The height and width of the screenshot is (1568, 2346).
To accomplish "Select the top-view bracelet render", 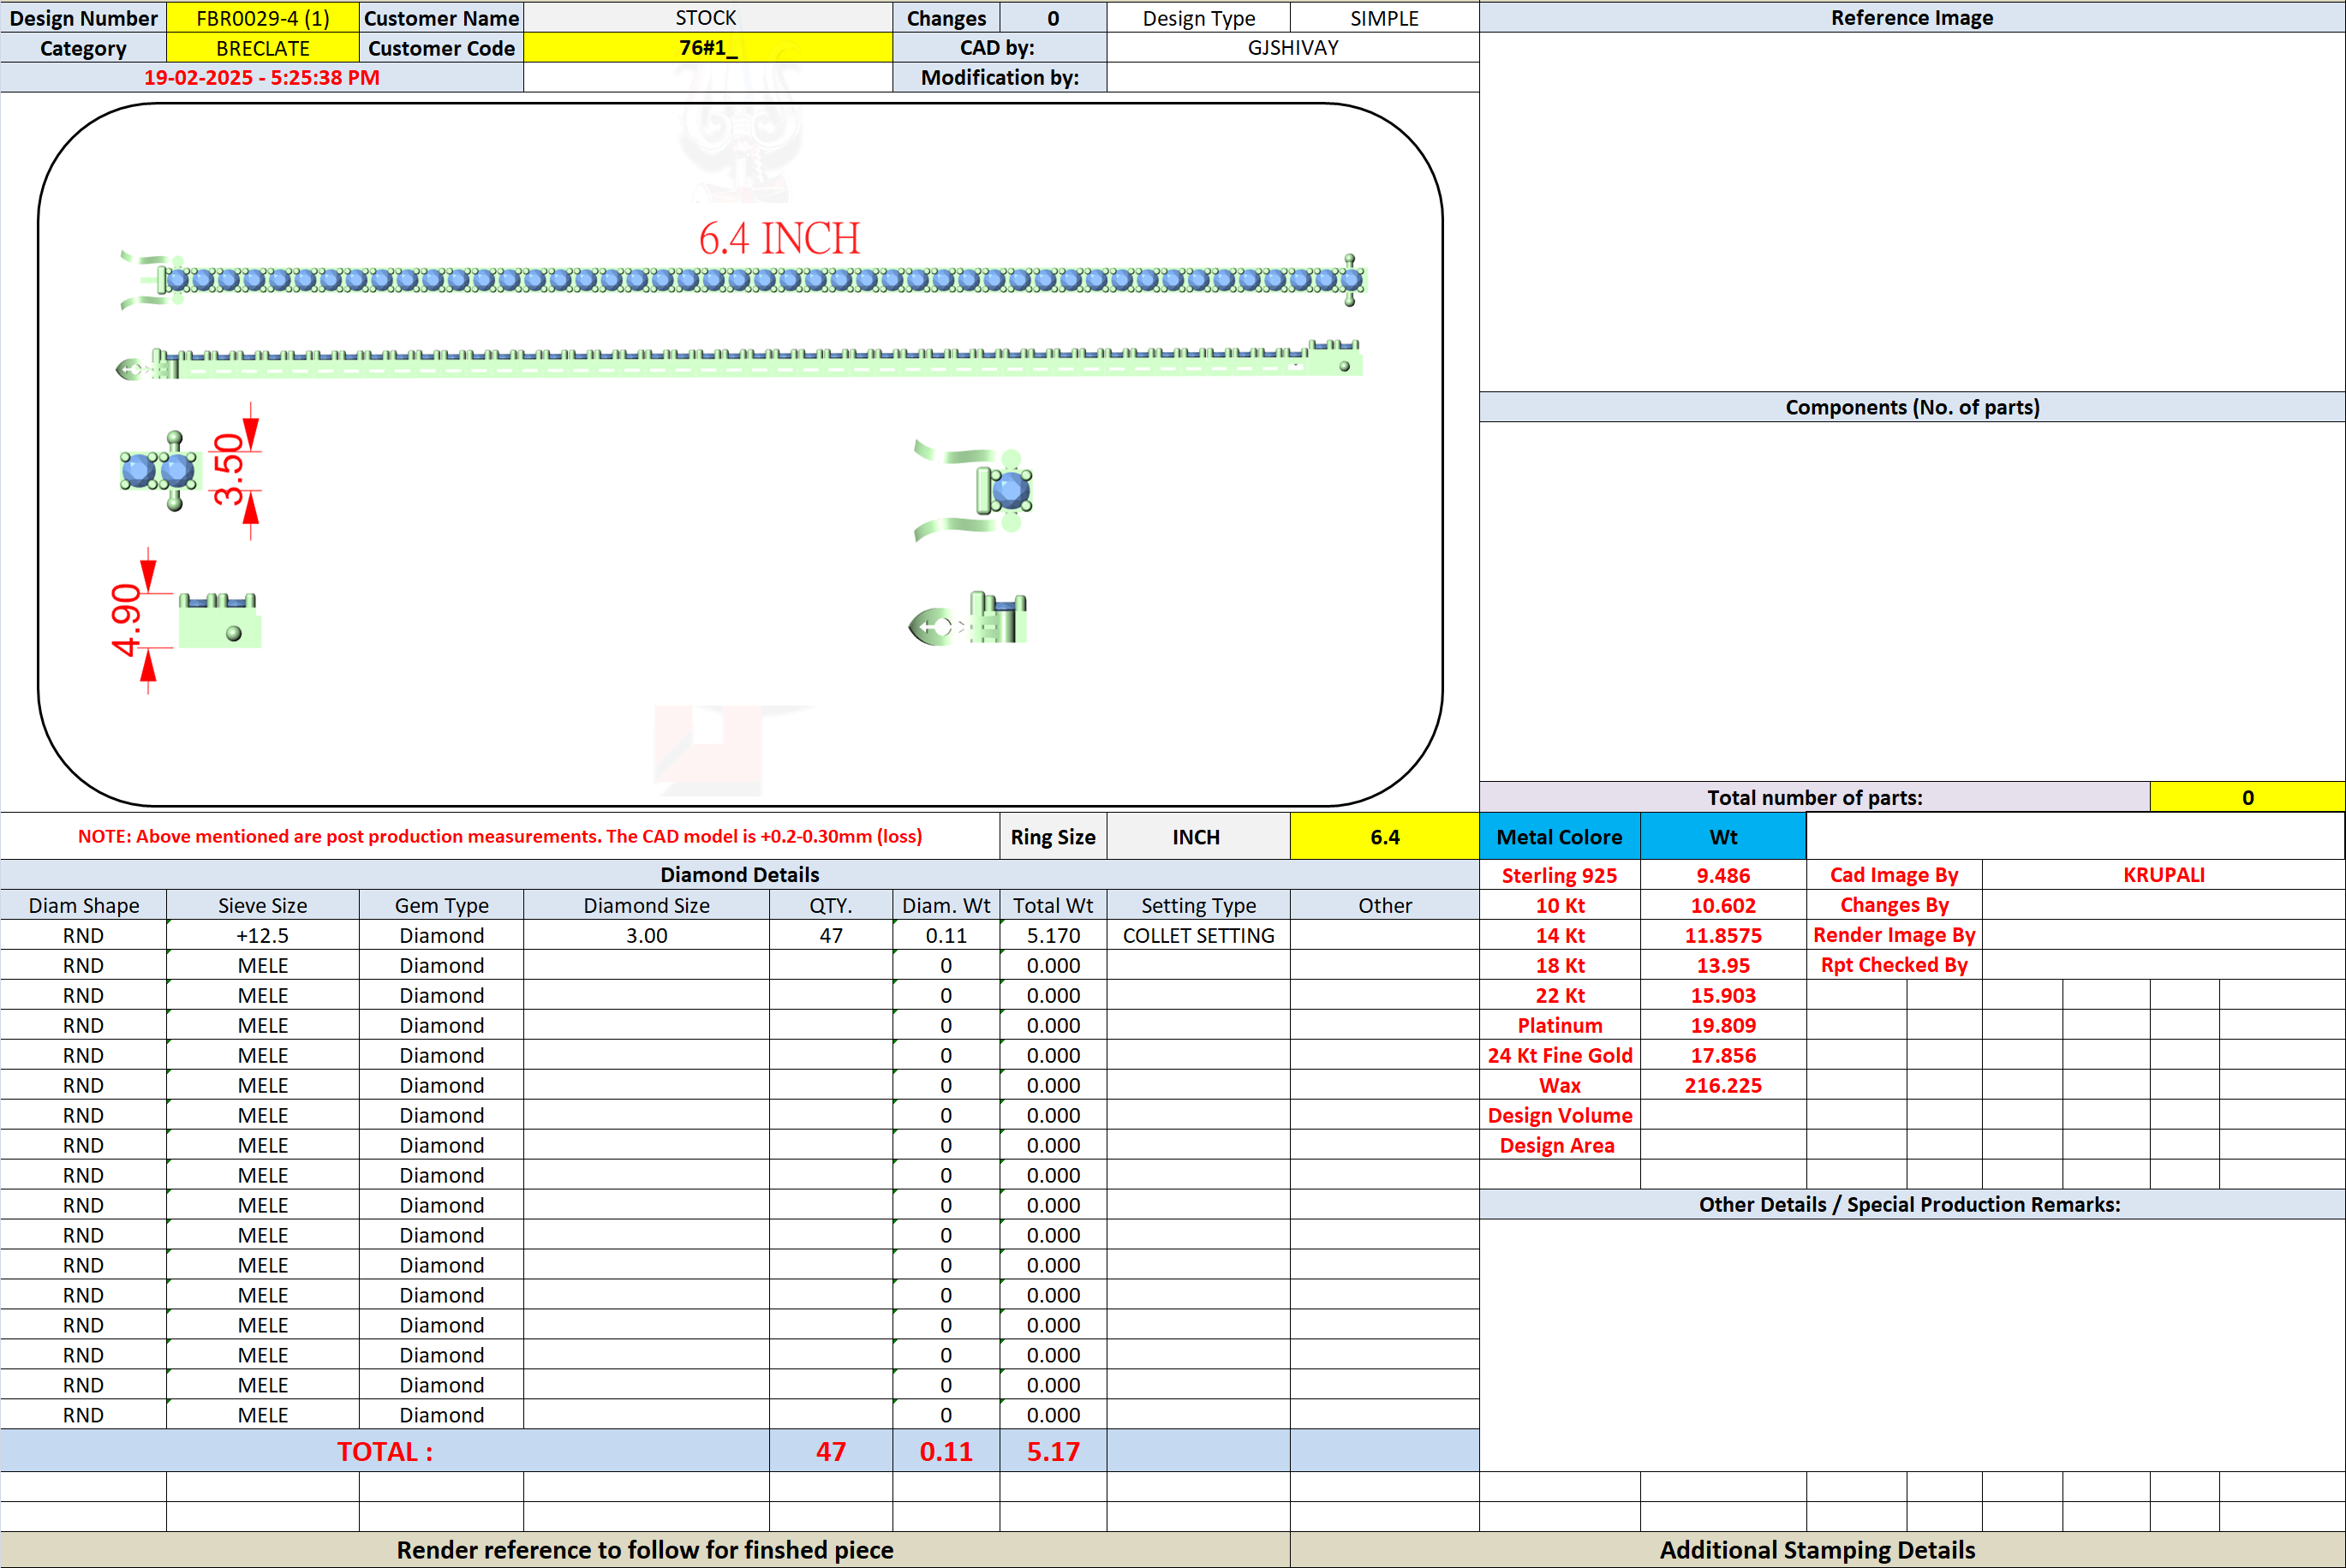I will (x=742, y=280).
